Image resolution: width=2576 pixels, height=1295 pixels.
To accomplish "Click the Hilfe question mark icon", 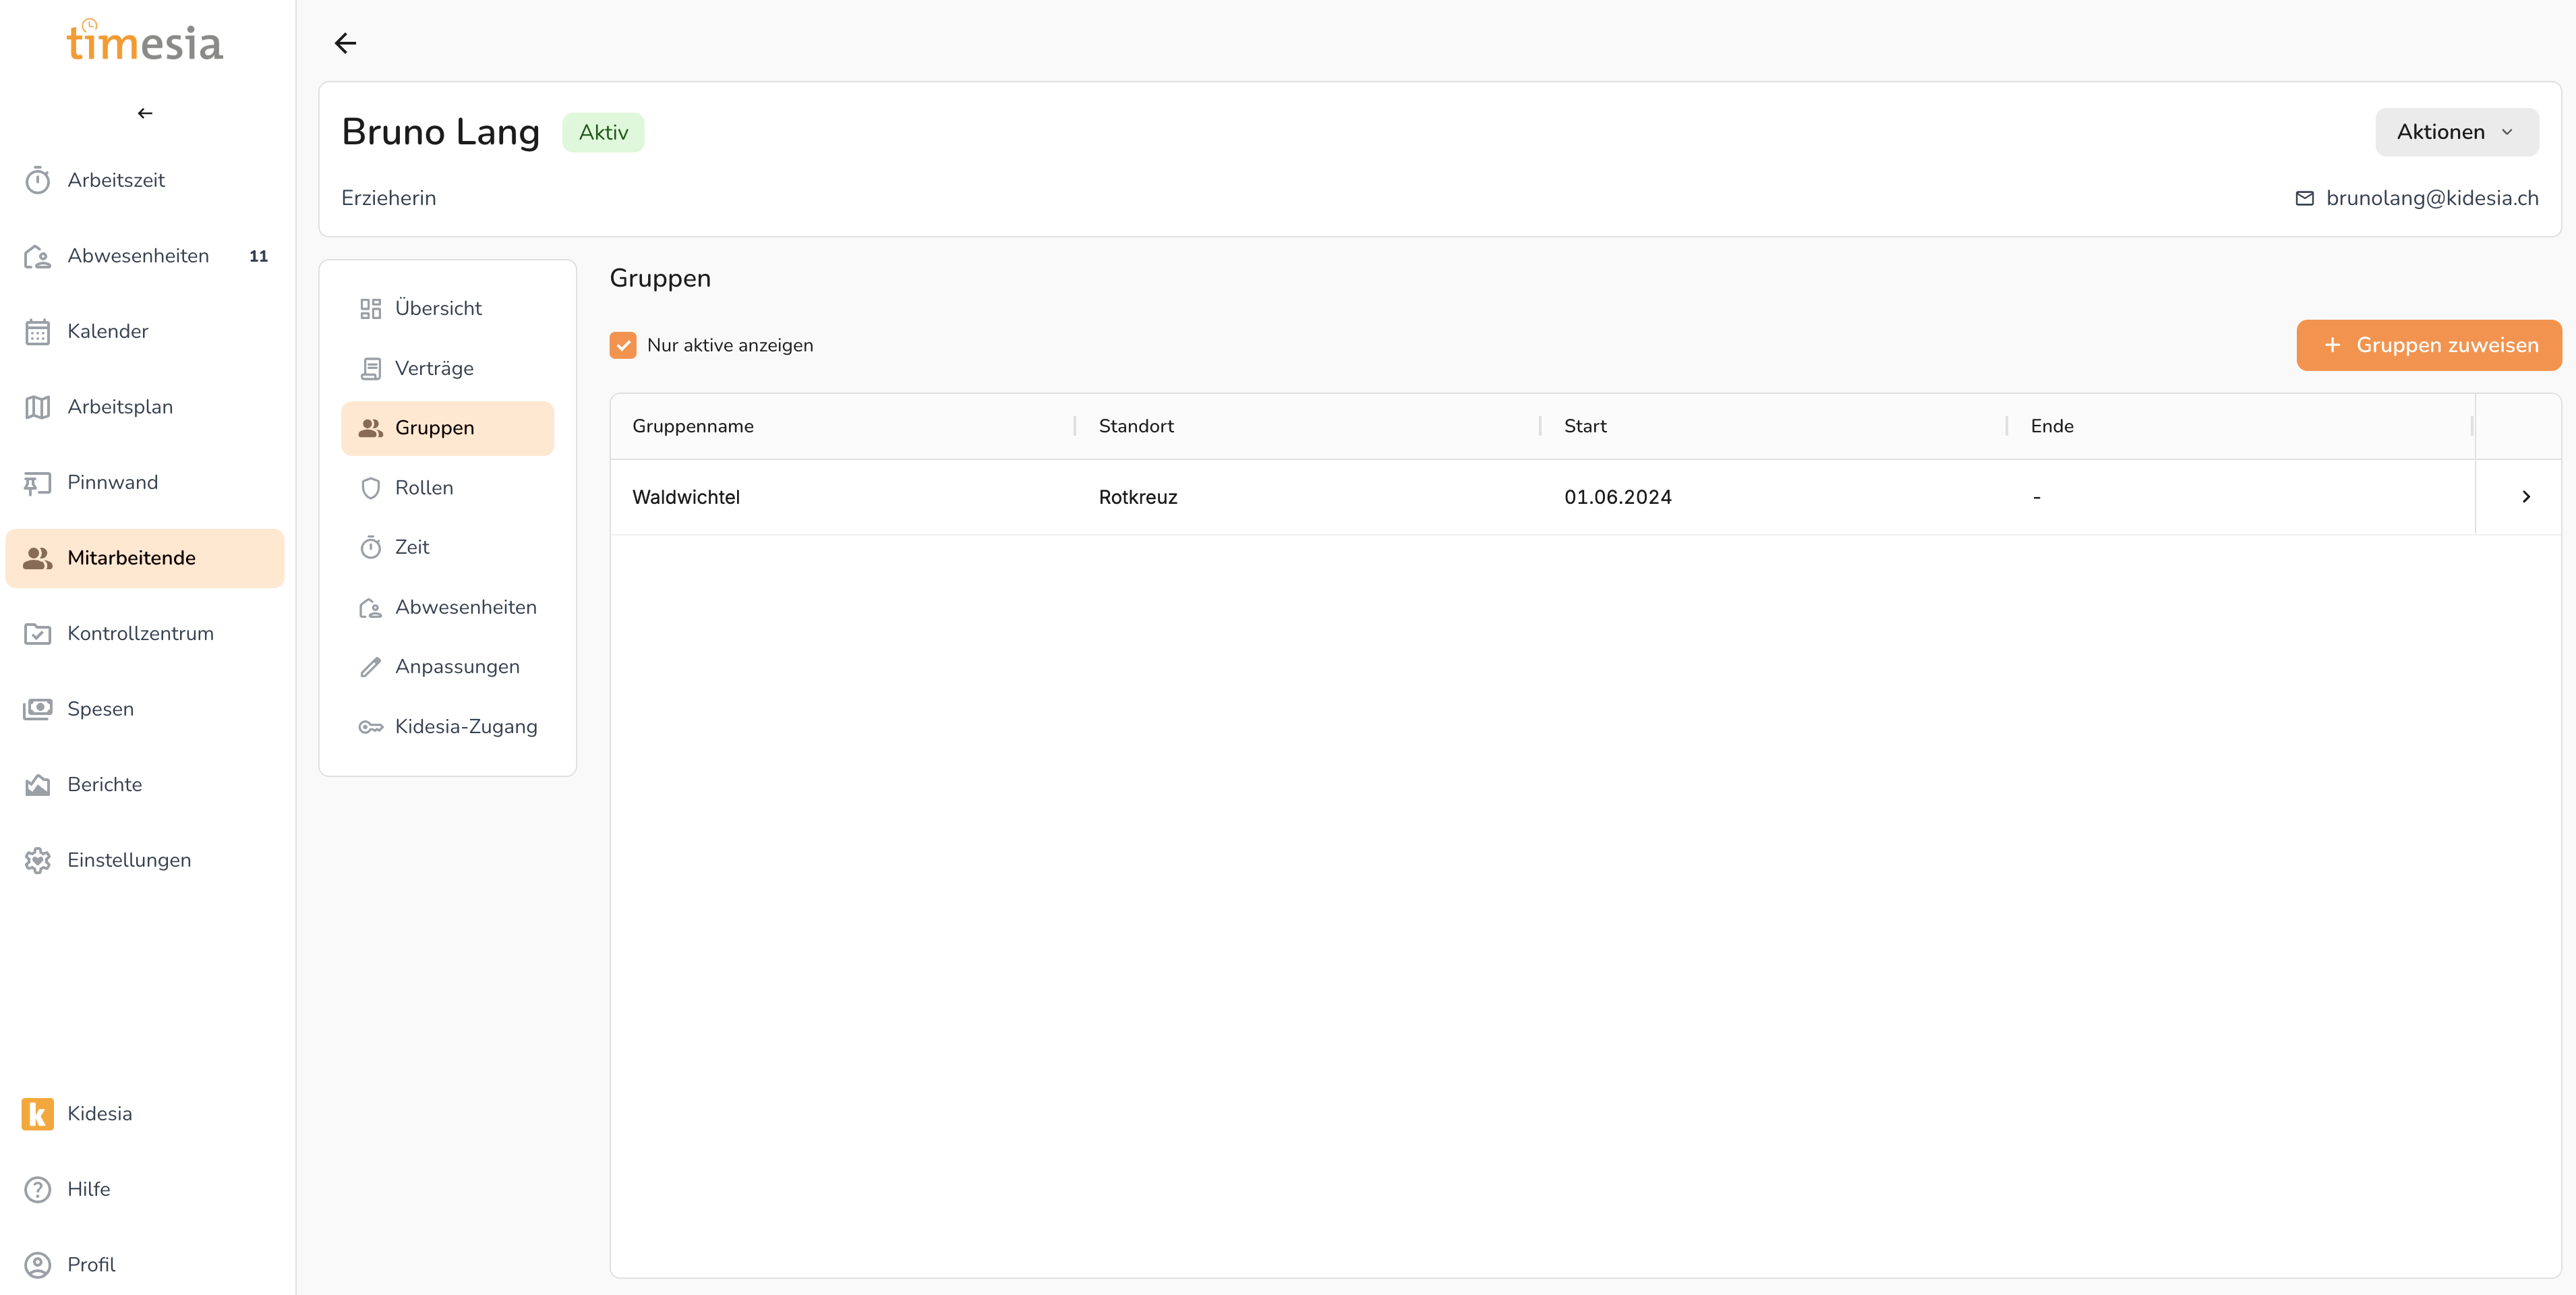I will tap(37, 1189).
